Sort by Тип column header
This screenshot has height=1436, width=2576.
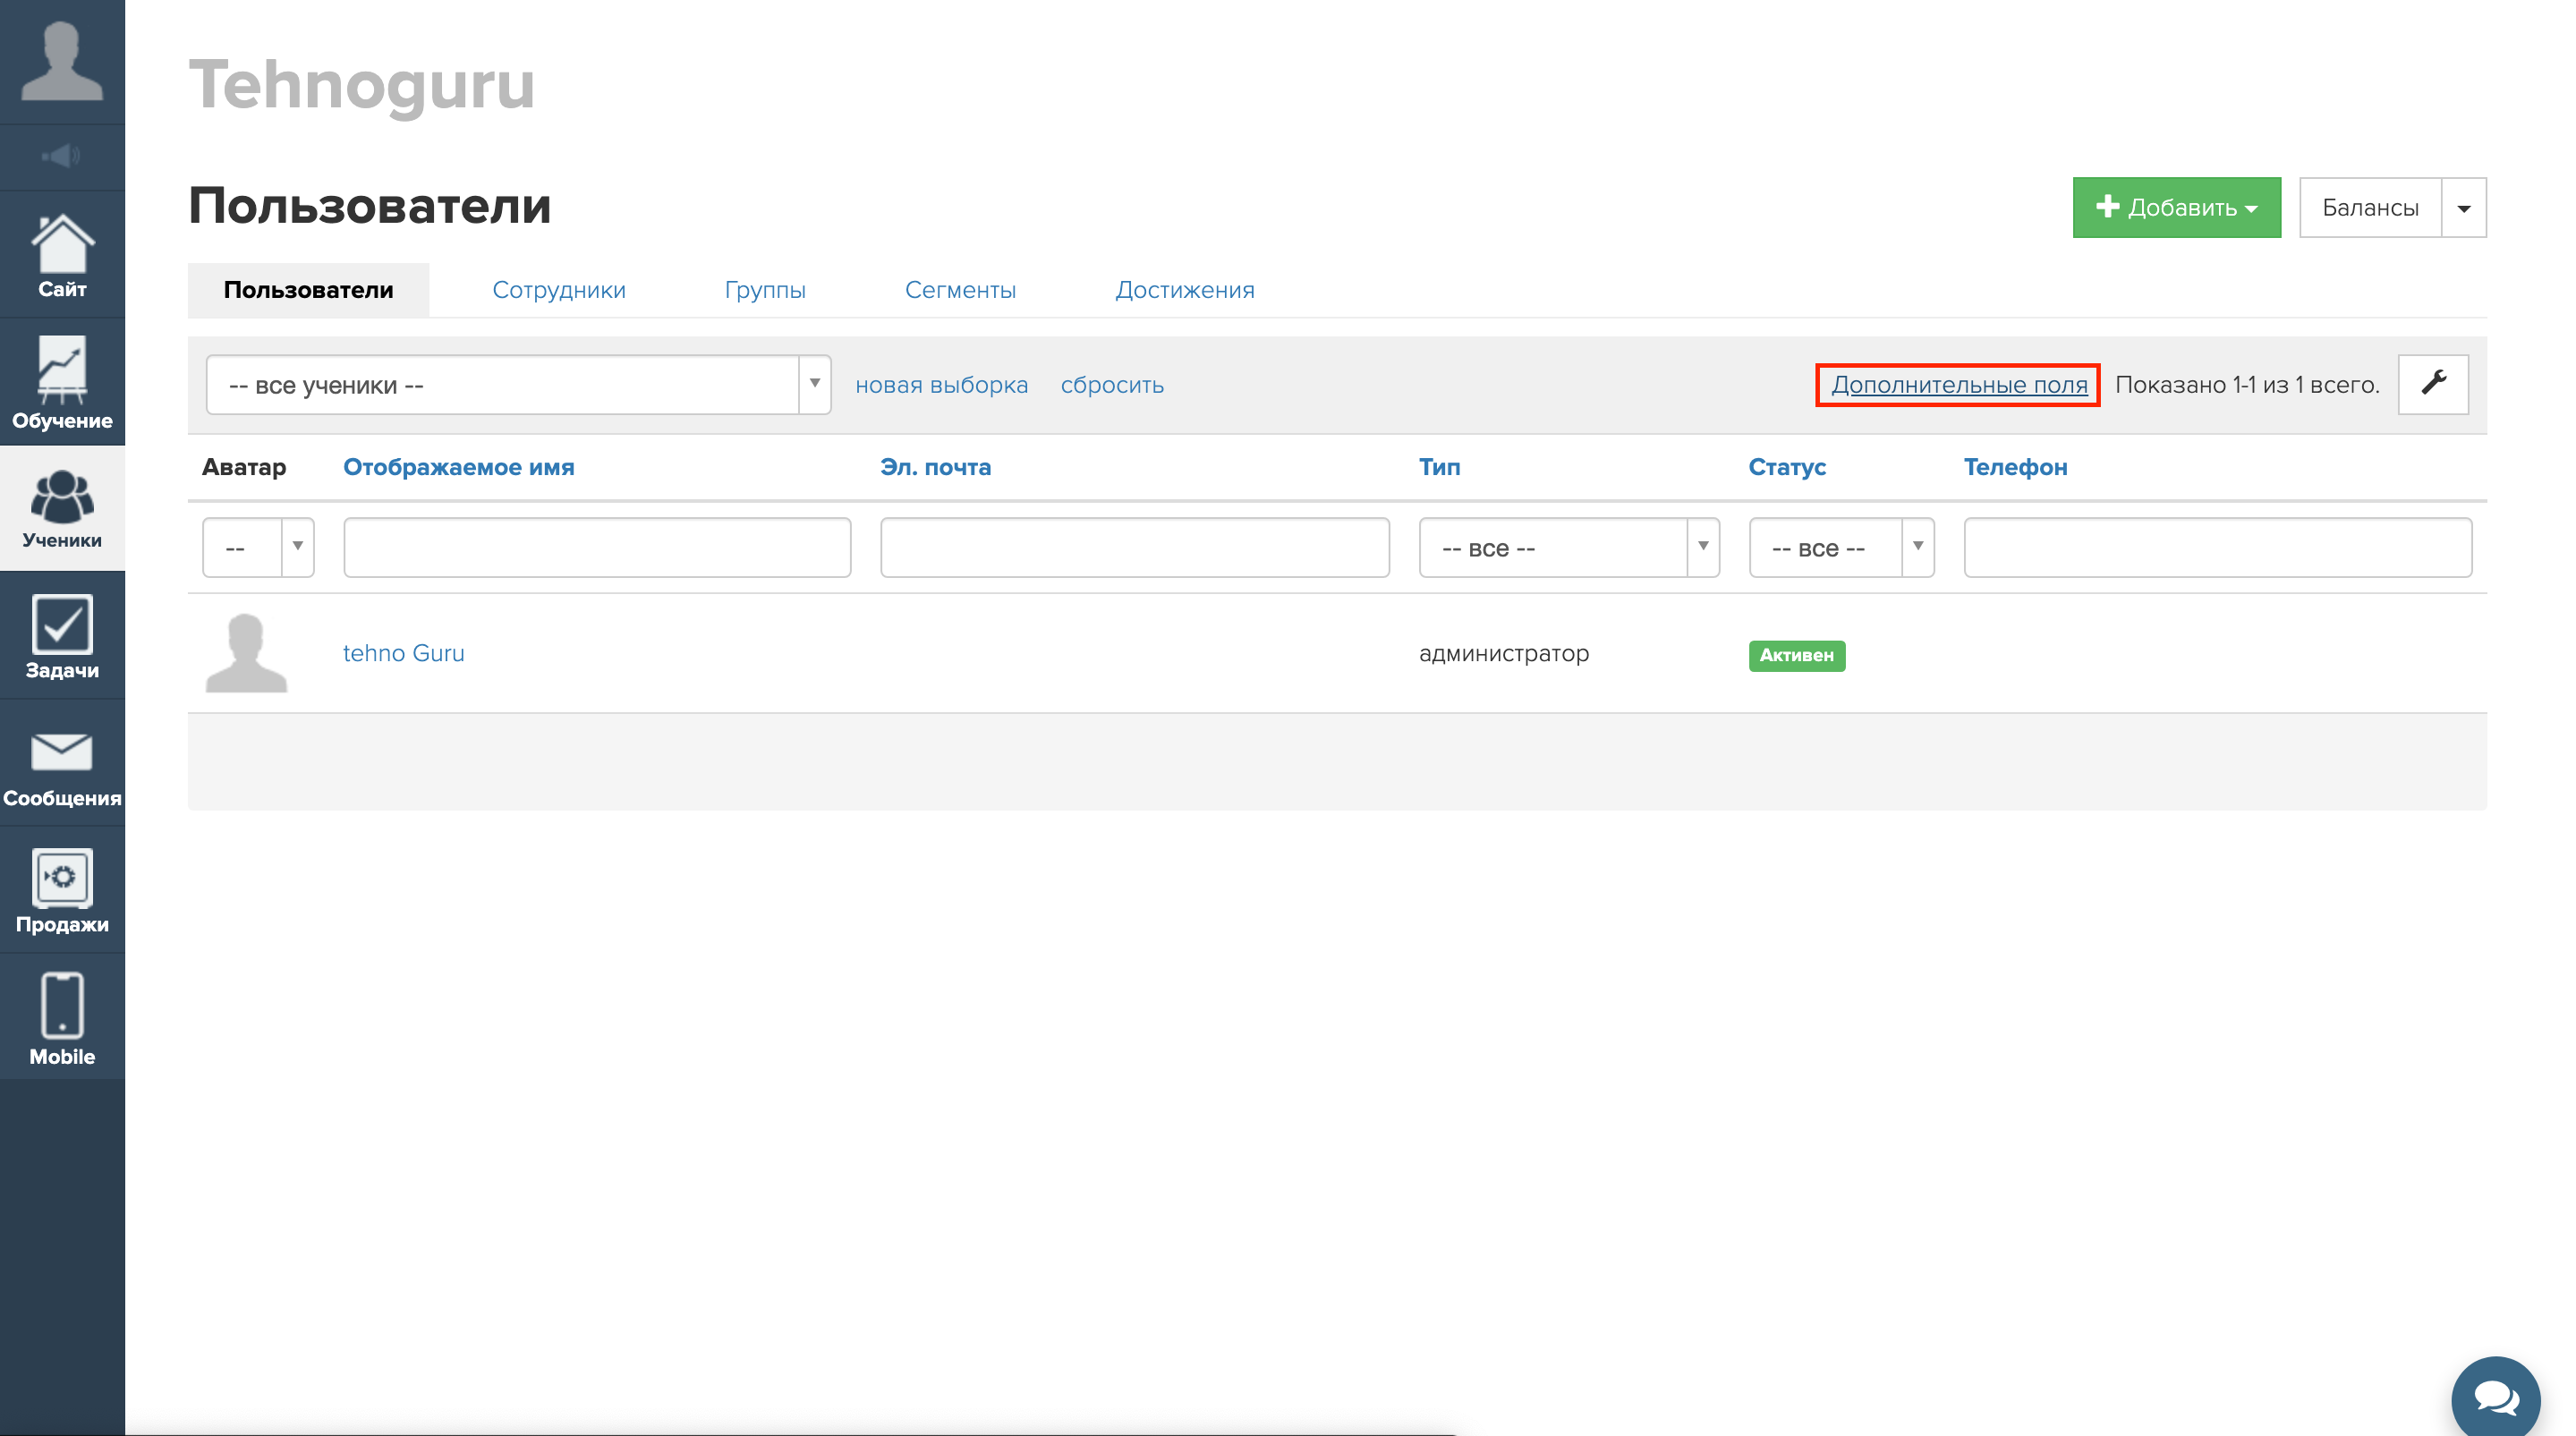tap(1439, 467)
